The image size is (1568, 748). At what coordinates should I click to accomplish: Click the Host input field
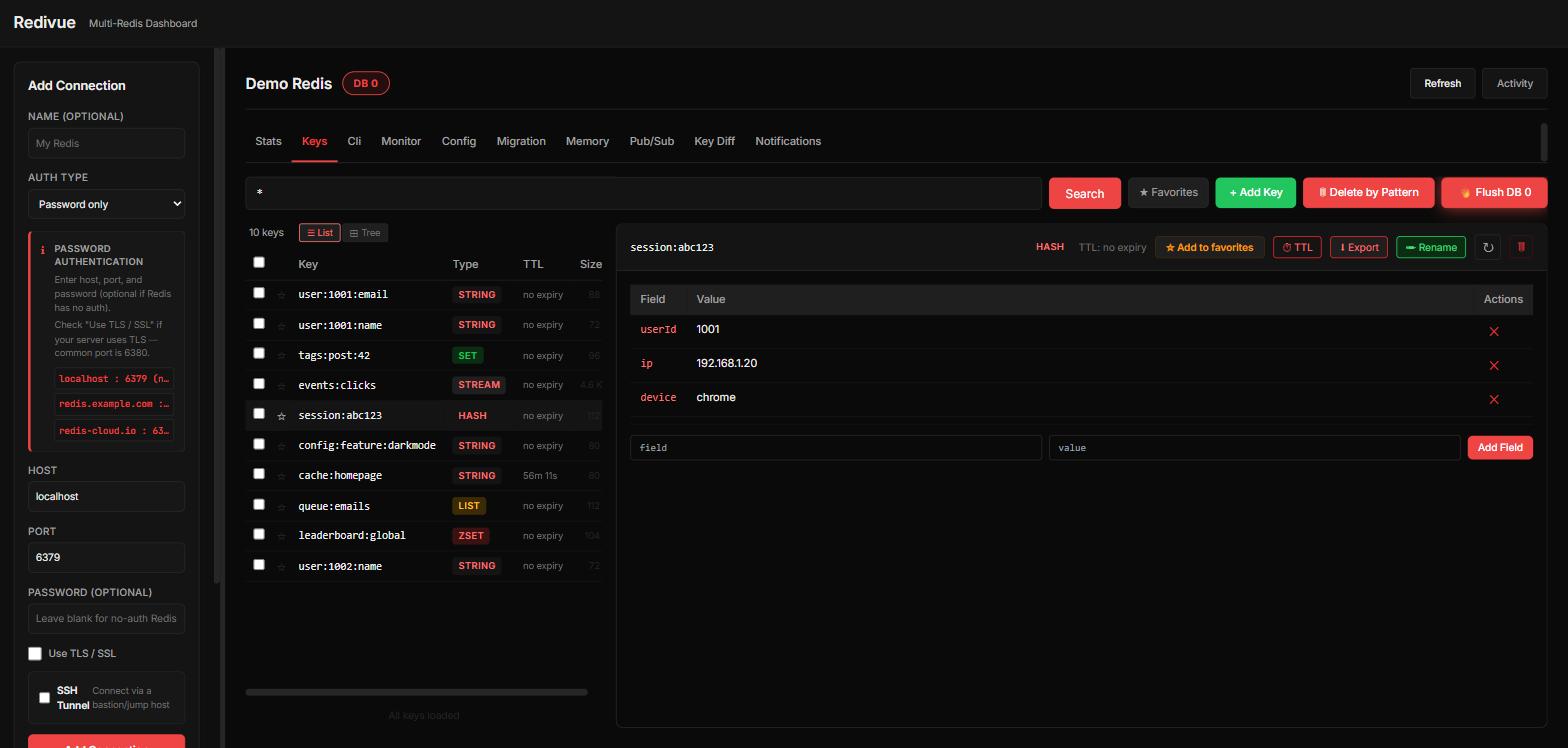(x=106, y=496)
